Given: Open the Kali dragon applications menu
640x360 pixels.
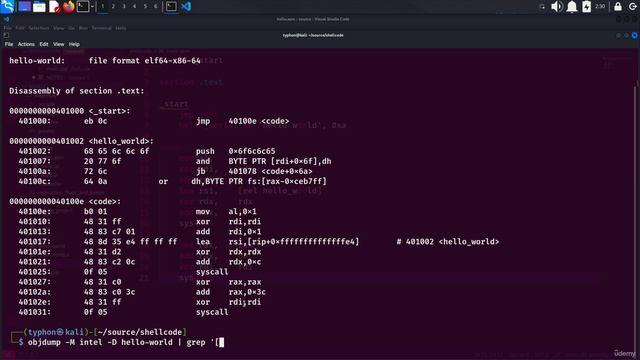Looking at the screenshot, I should (x=7, y=6).
